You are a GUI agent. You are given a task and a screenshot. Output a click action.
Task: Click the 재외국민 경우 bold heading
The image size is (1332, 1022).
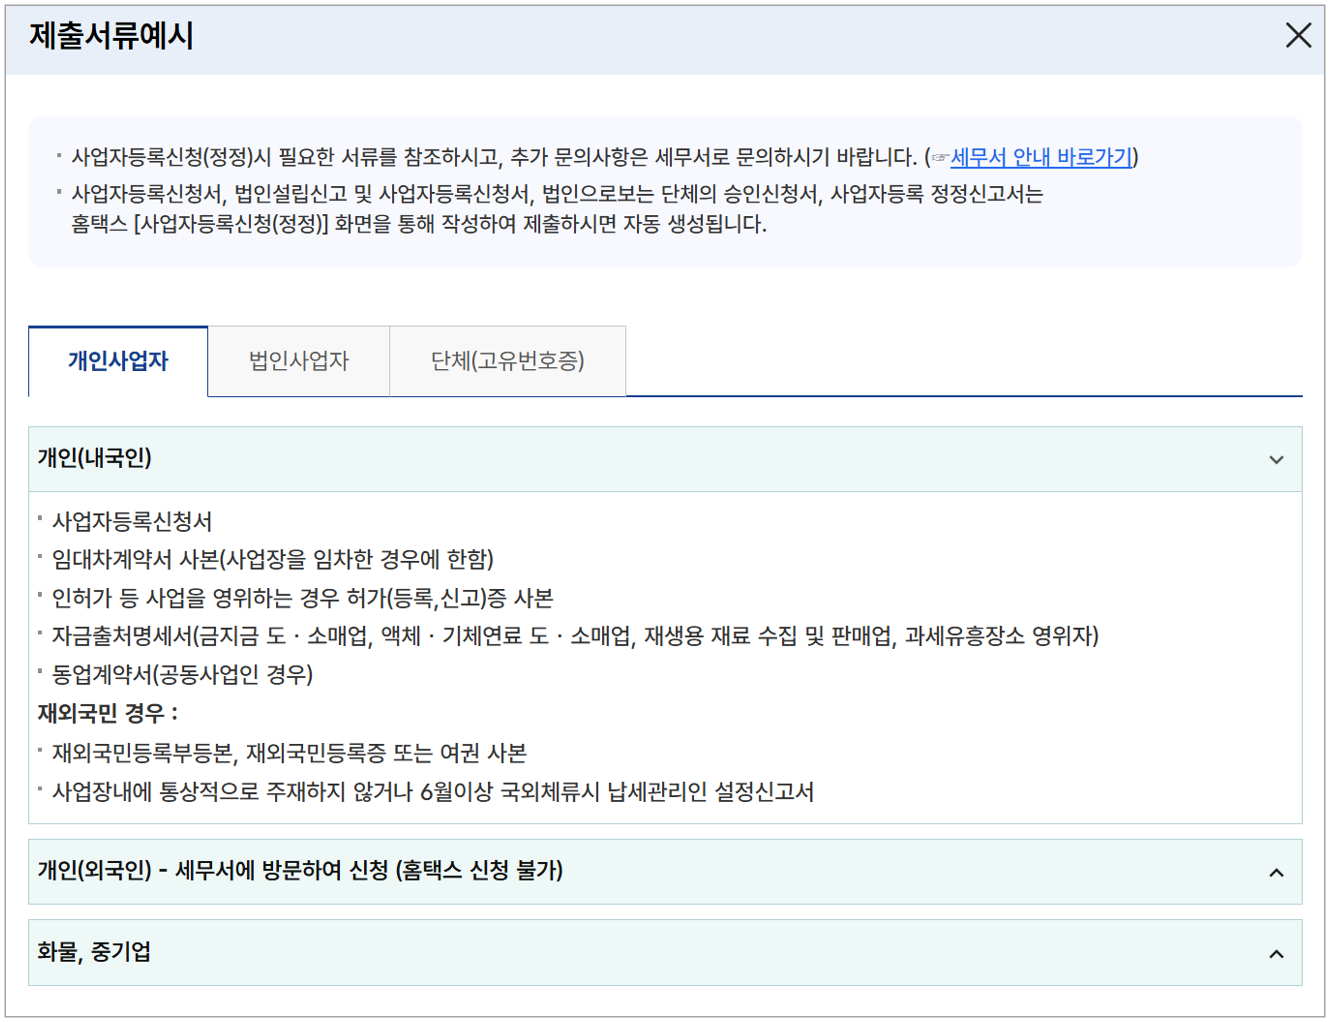pos(90,713)
